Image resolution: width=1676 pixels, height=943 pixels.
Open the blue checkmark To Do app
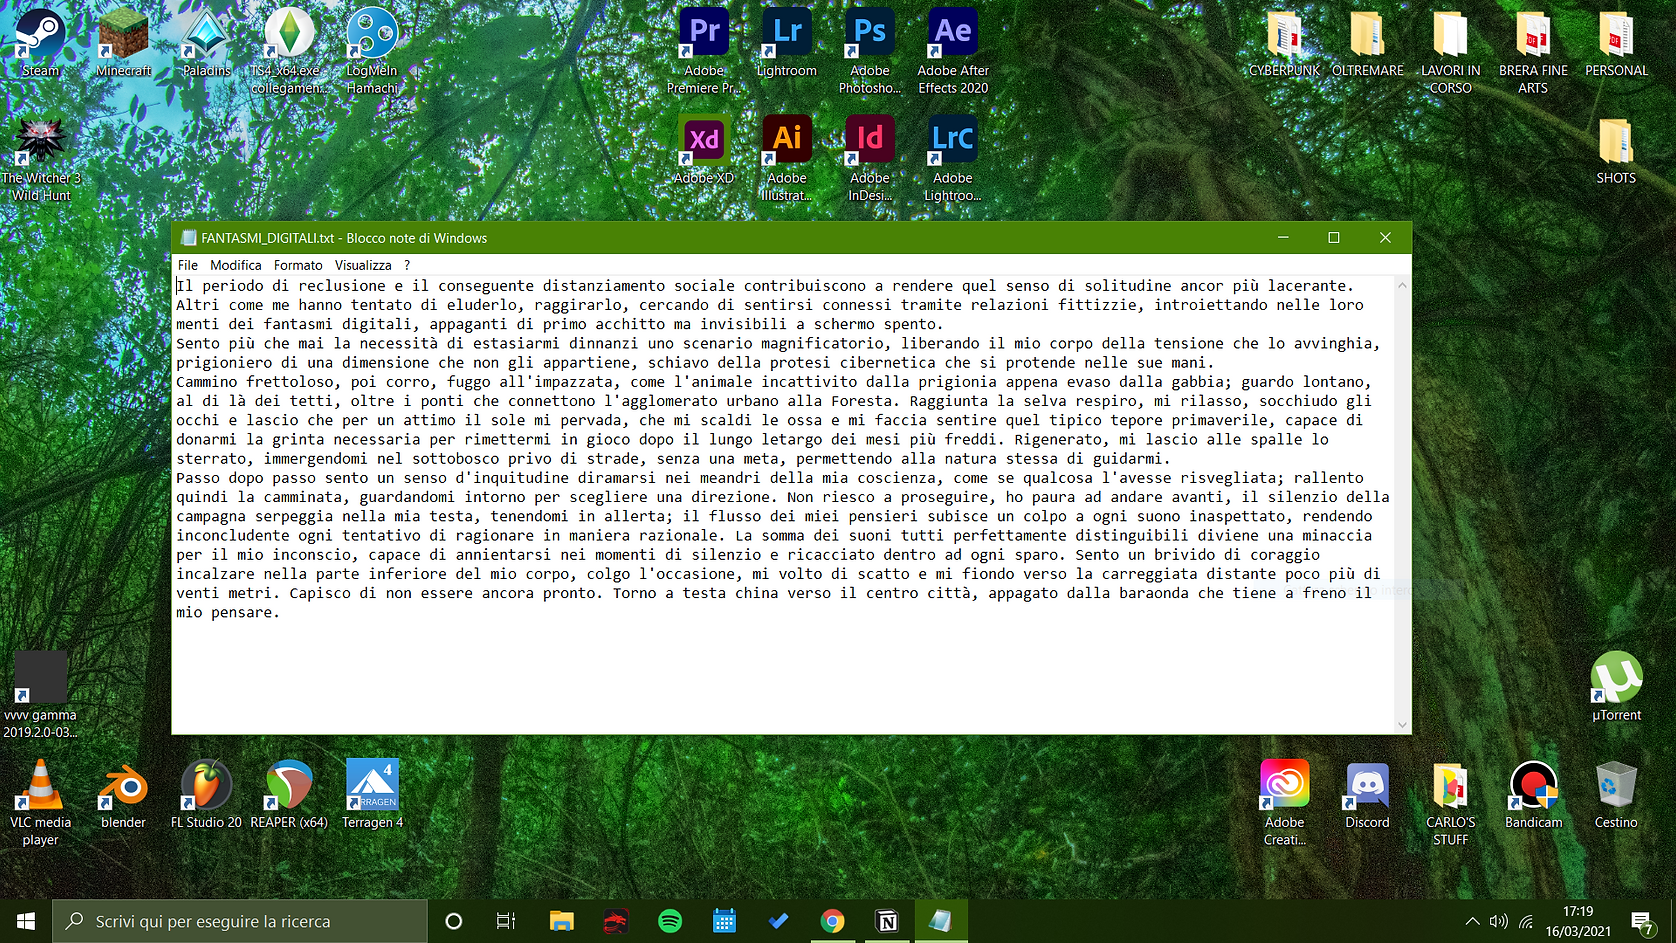click(x=778, y=921)
